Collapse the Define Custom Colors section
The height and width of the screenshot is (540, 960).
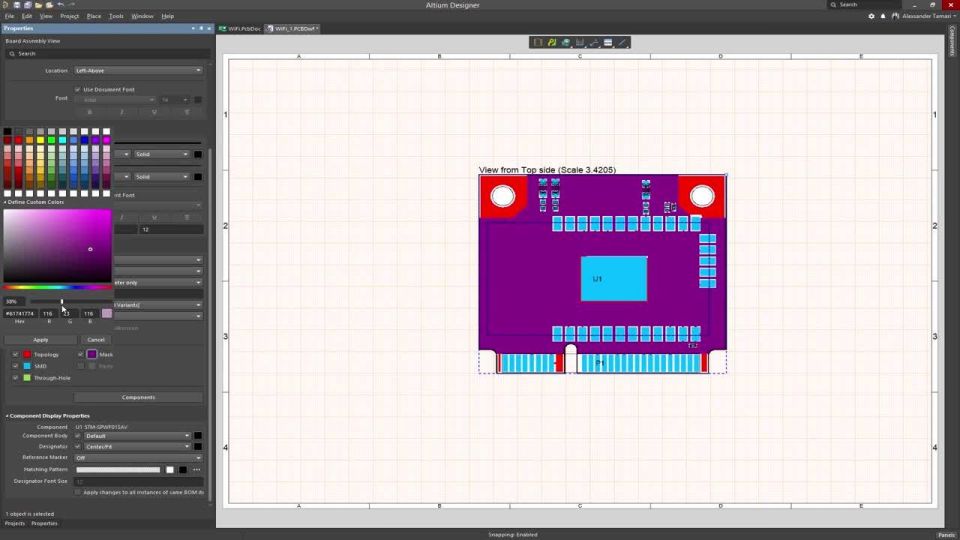click(5, 202)
